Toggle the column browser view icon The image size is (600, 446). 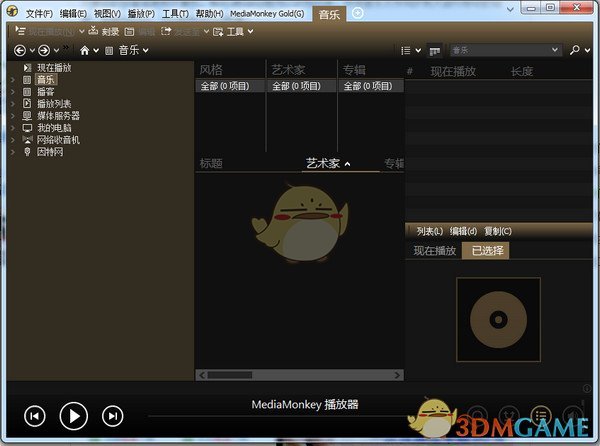[434, 50]
